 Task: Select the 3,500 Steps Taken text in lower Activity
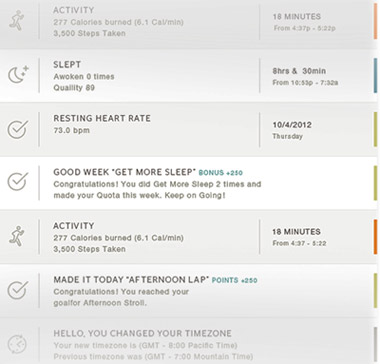click(89, 249)
